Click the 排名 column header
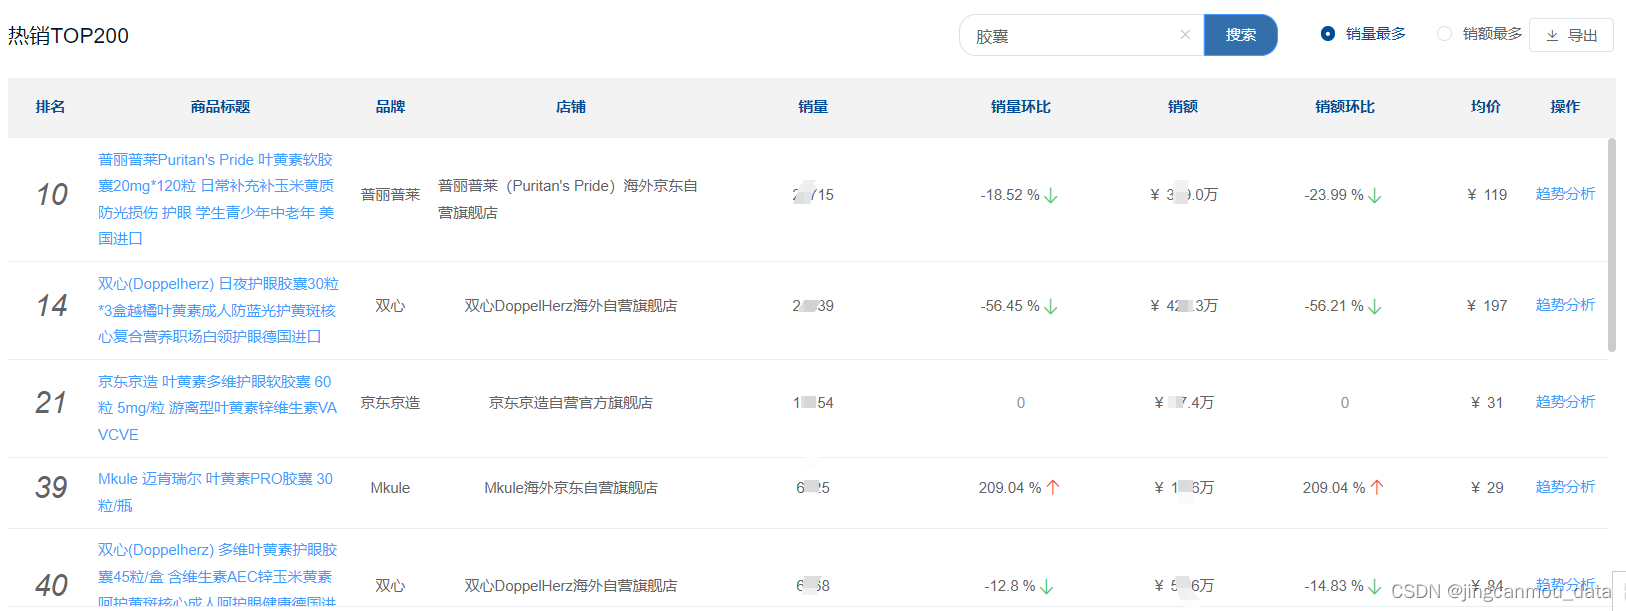1626x611 pixels. coord(50,107)
